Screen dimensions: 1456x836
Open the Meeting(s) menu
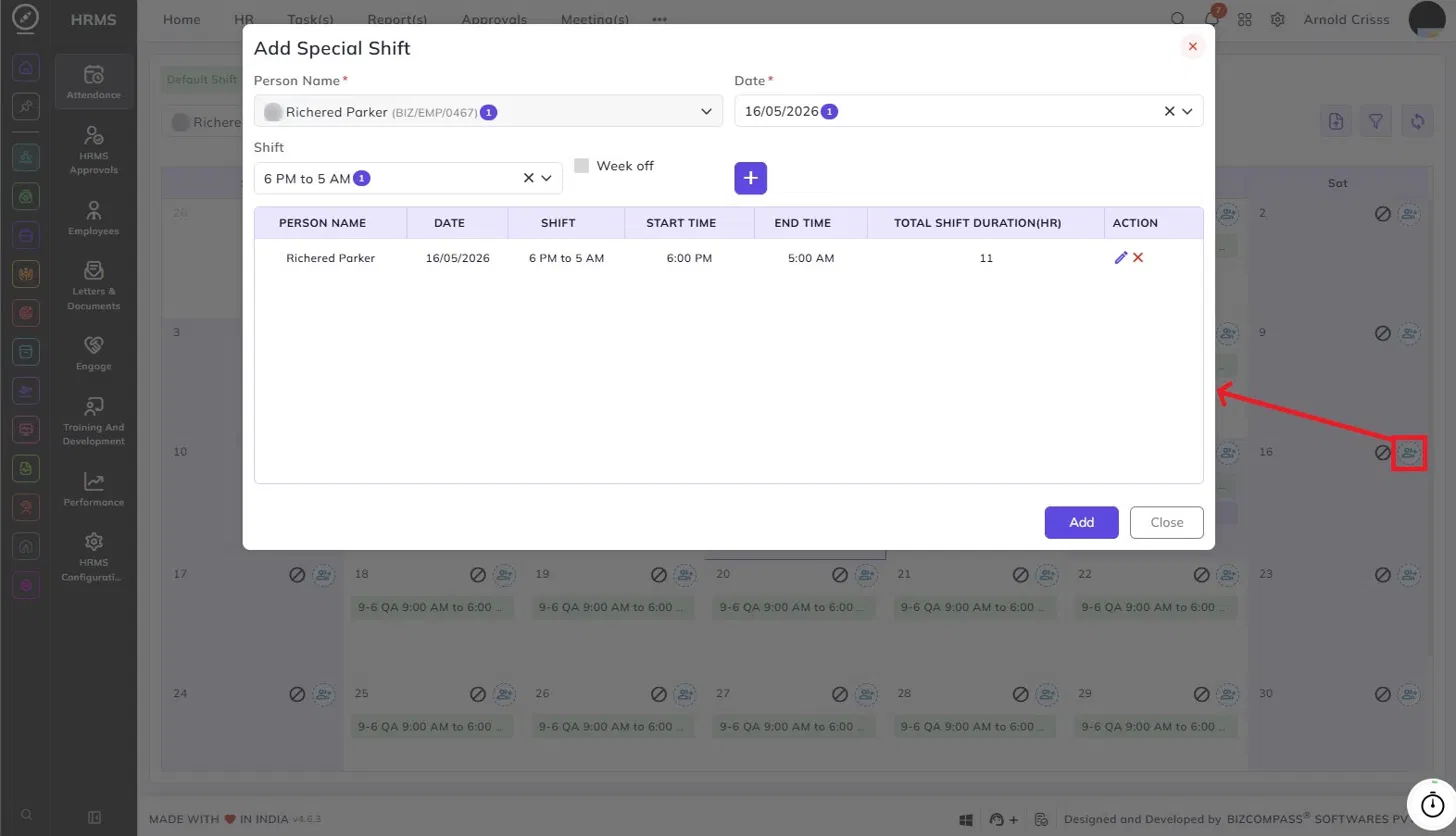(595, 20)
